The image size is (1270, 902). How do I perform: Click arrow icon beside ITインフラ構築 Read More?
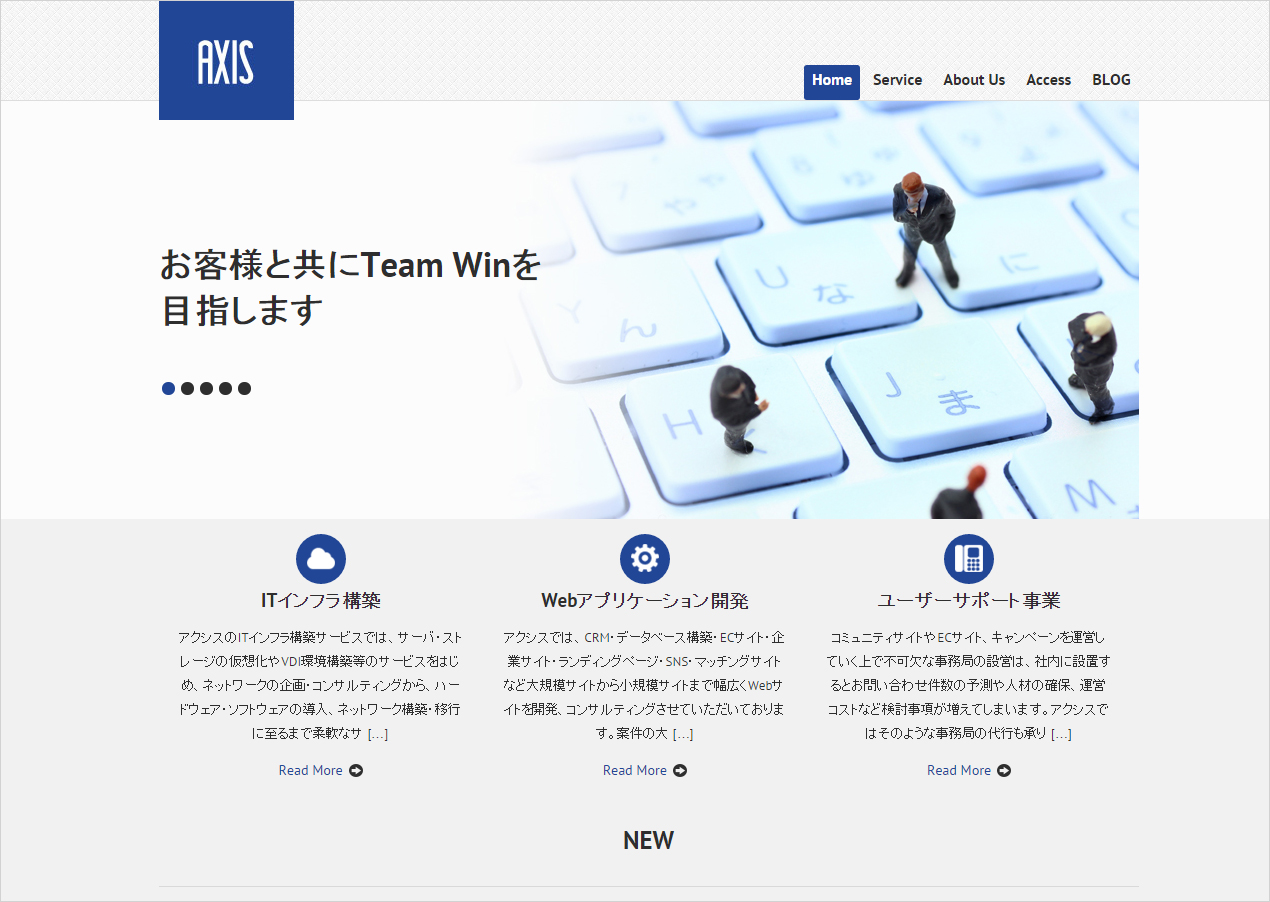tap(356, 771)
